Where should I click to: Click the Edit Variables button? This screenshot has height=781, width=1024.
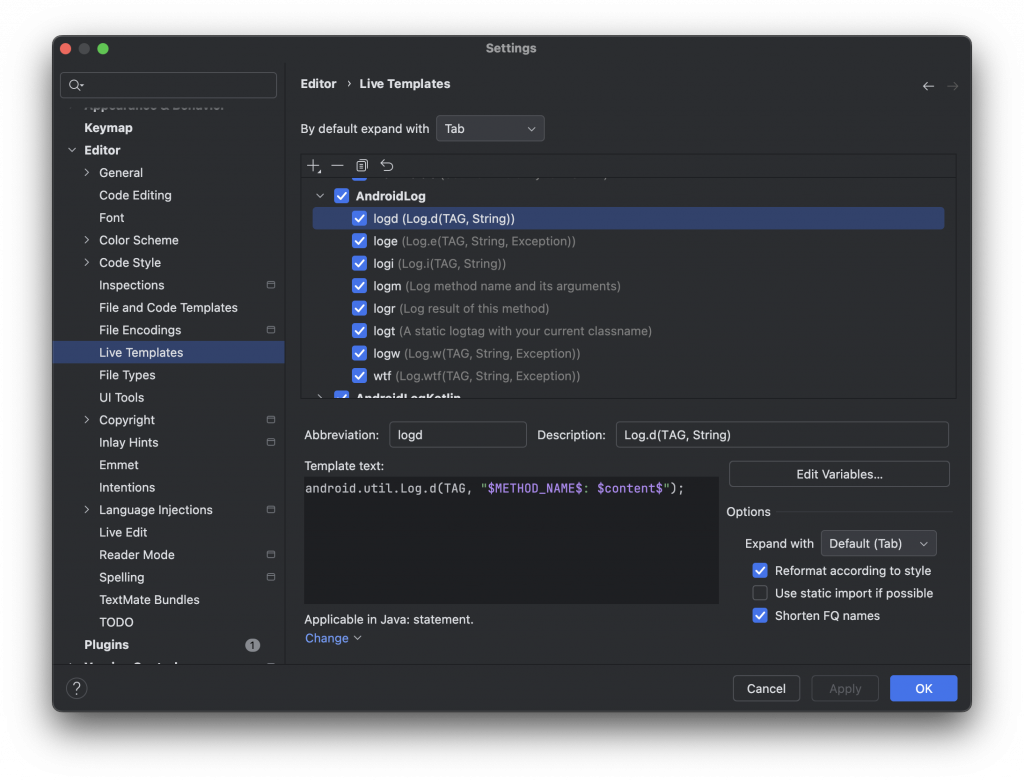tap(838, 474)
